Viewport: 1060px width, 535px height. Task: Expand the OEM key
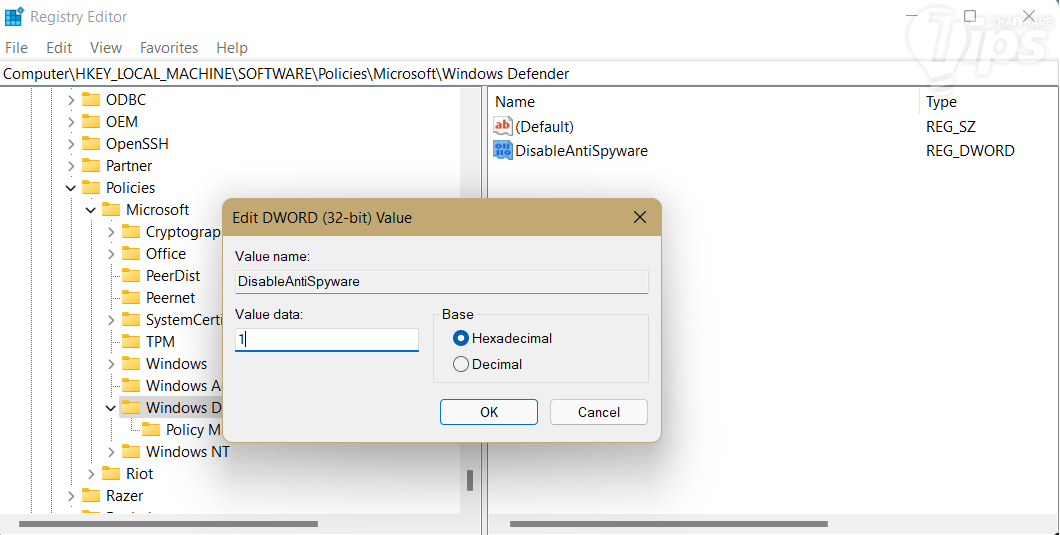[x=71, y=122]
